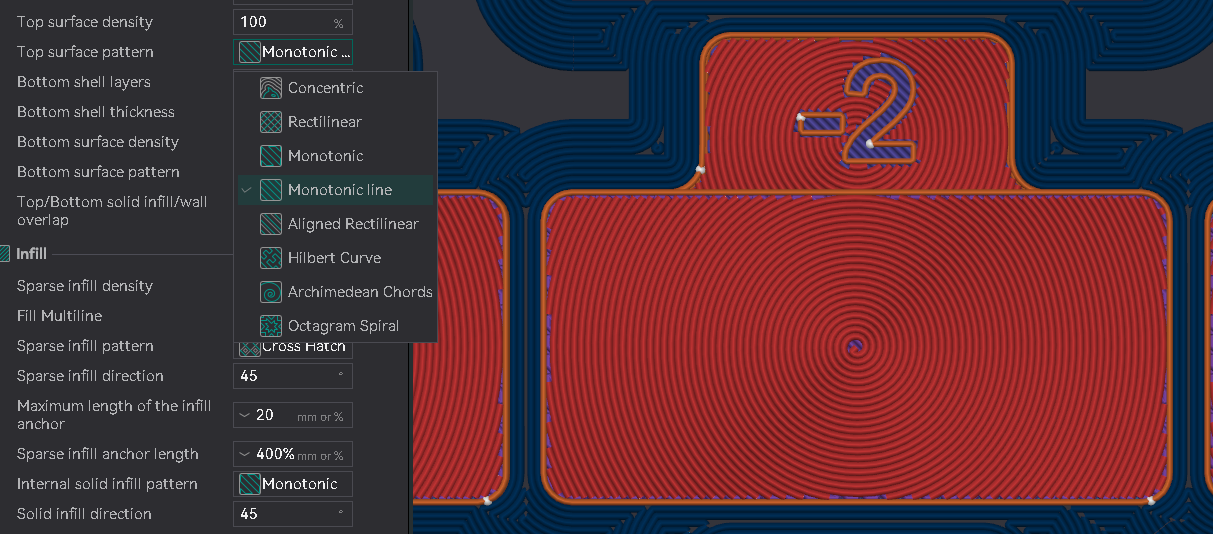Select the Concentric pattern icon
This screenshot has width=1213, height=534.
click(x=270, y=88)
